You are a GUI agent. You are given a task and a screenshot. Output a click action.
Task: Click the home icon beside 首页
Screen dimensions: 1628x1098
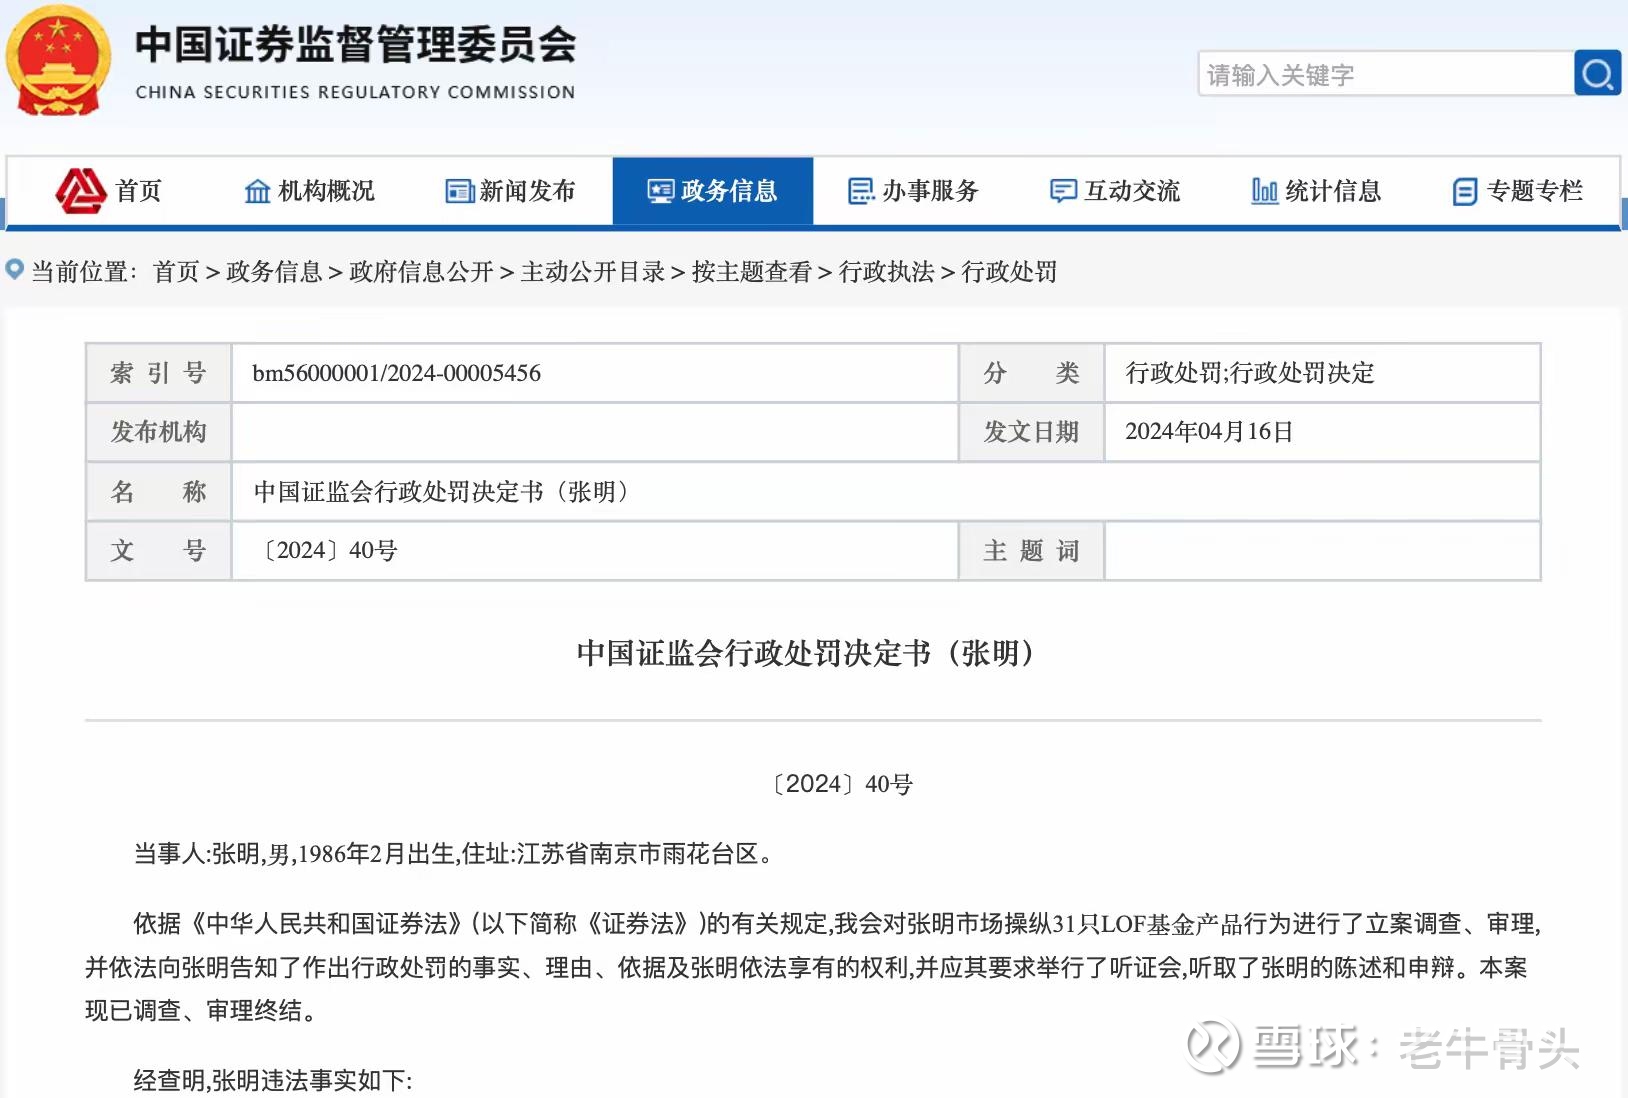83,191
